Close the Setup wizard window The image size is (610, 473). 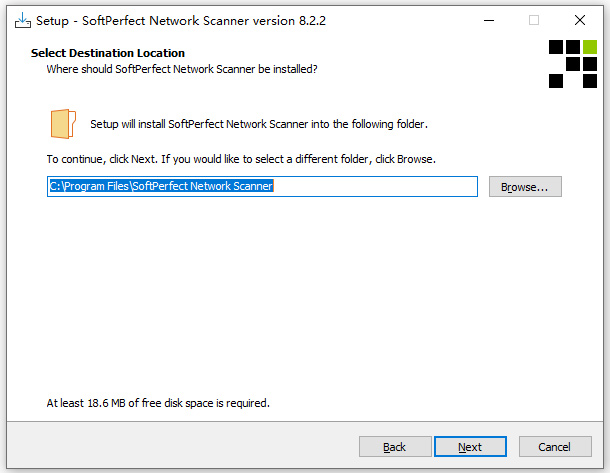coord(580,20)
